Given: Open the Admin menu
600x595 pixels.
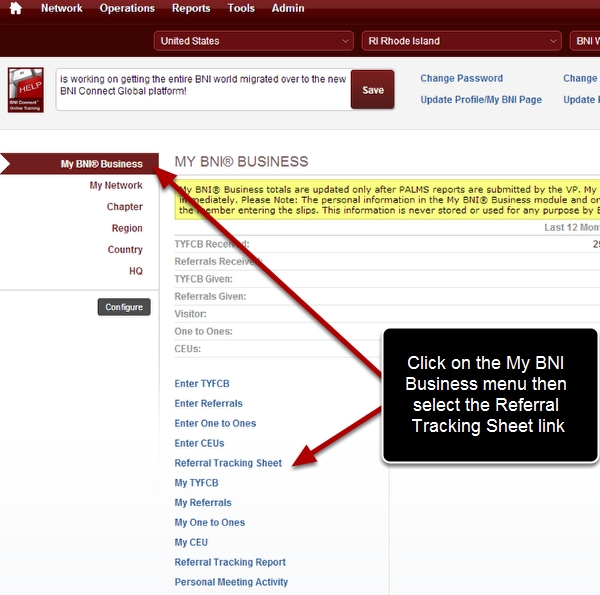Looking at the screenshot, I should 288,9.
